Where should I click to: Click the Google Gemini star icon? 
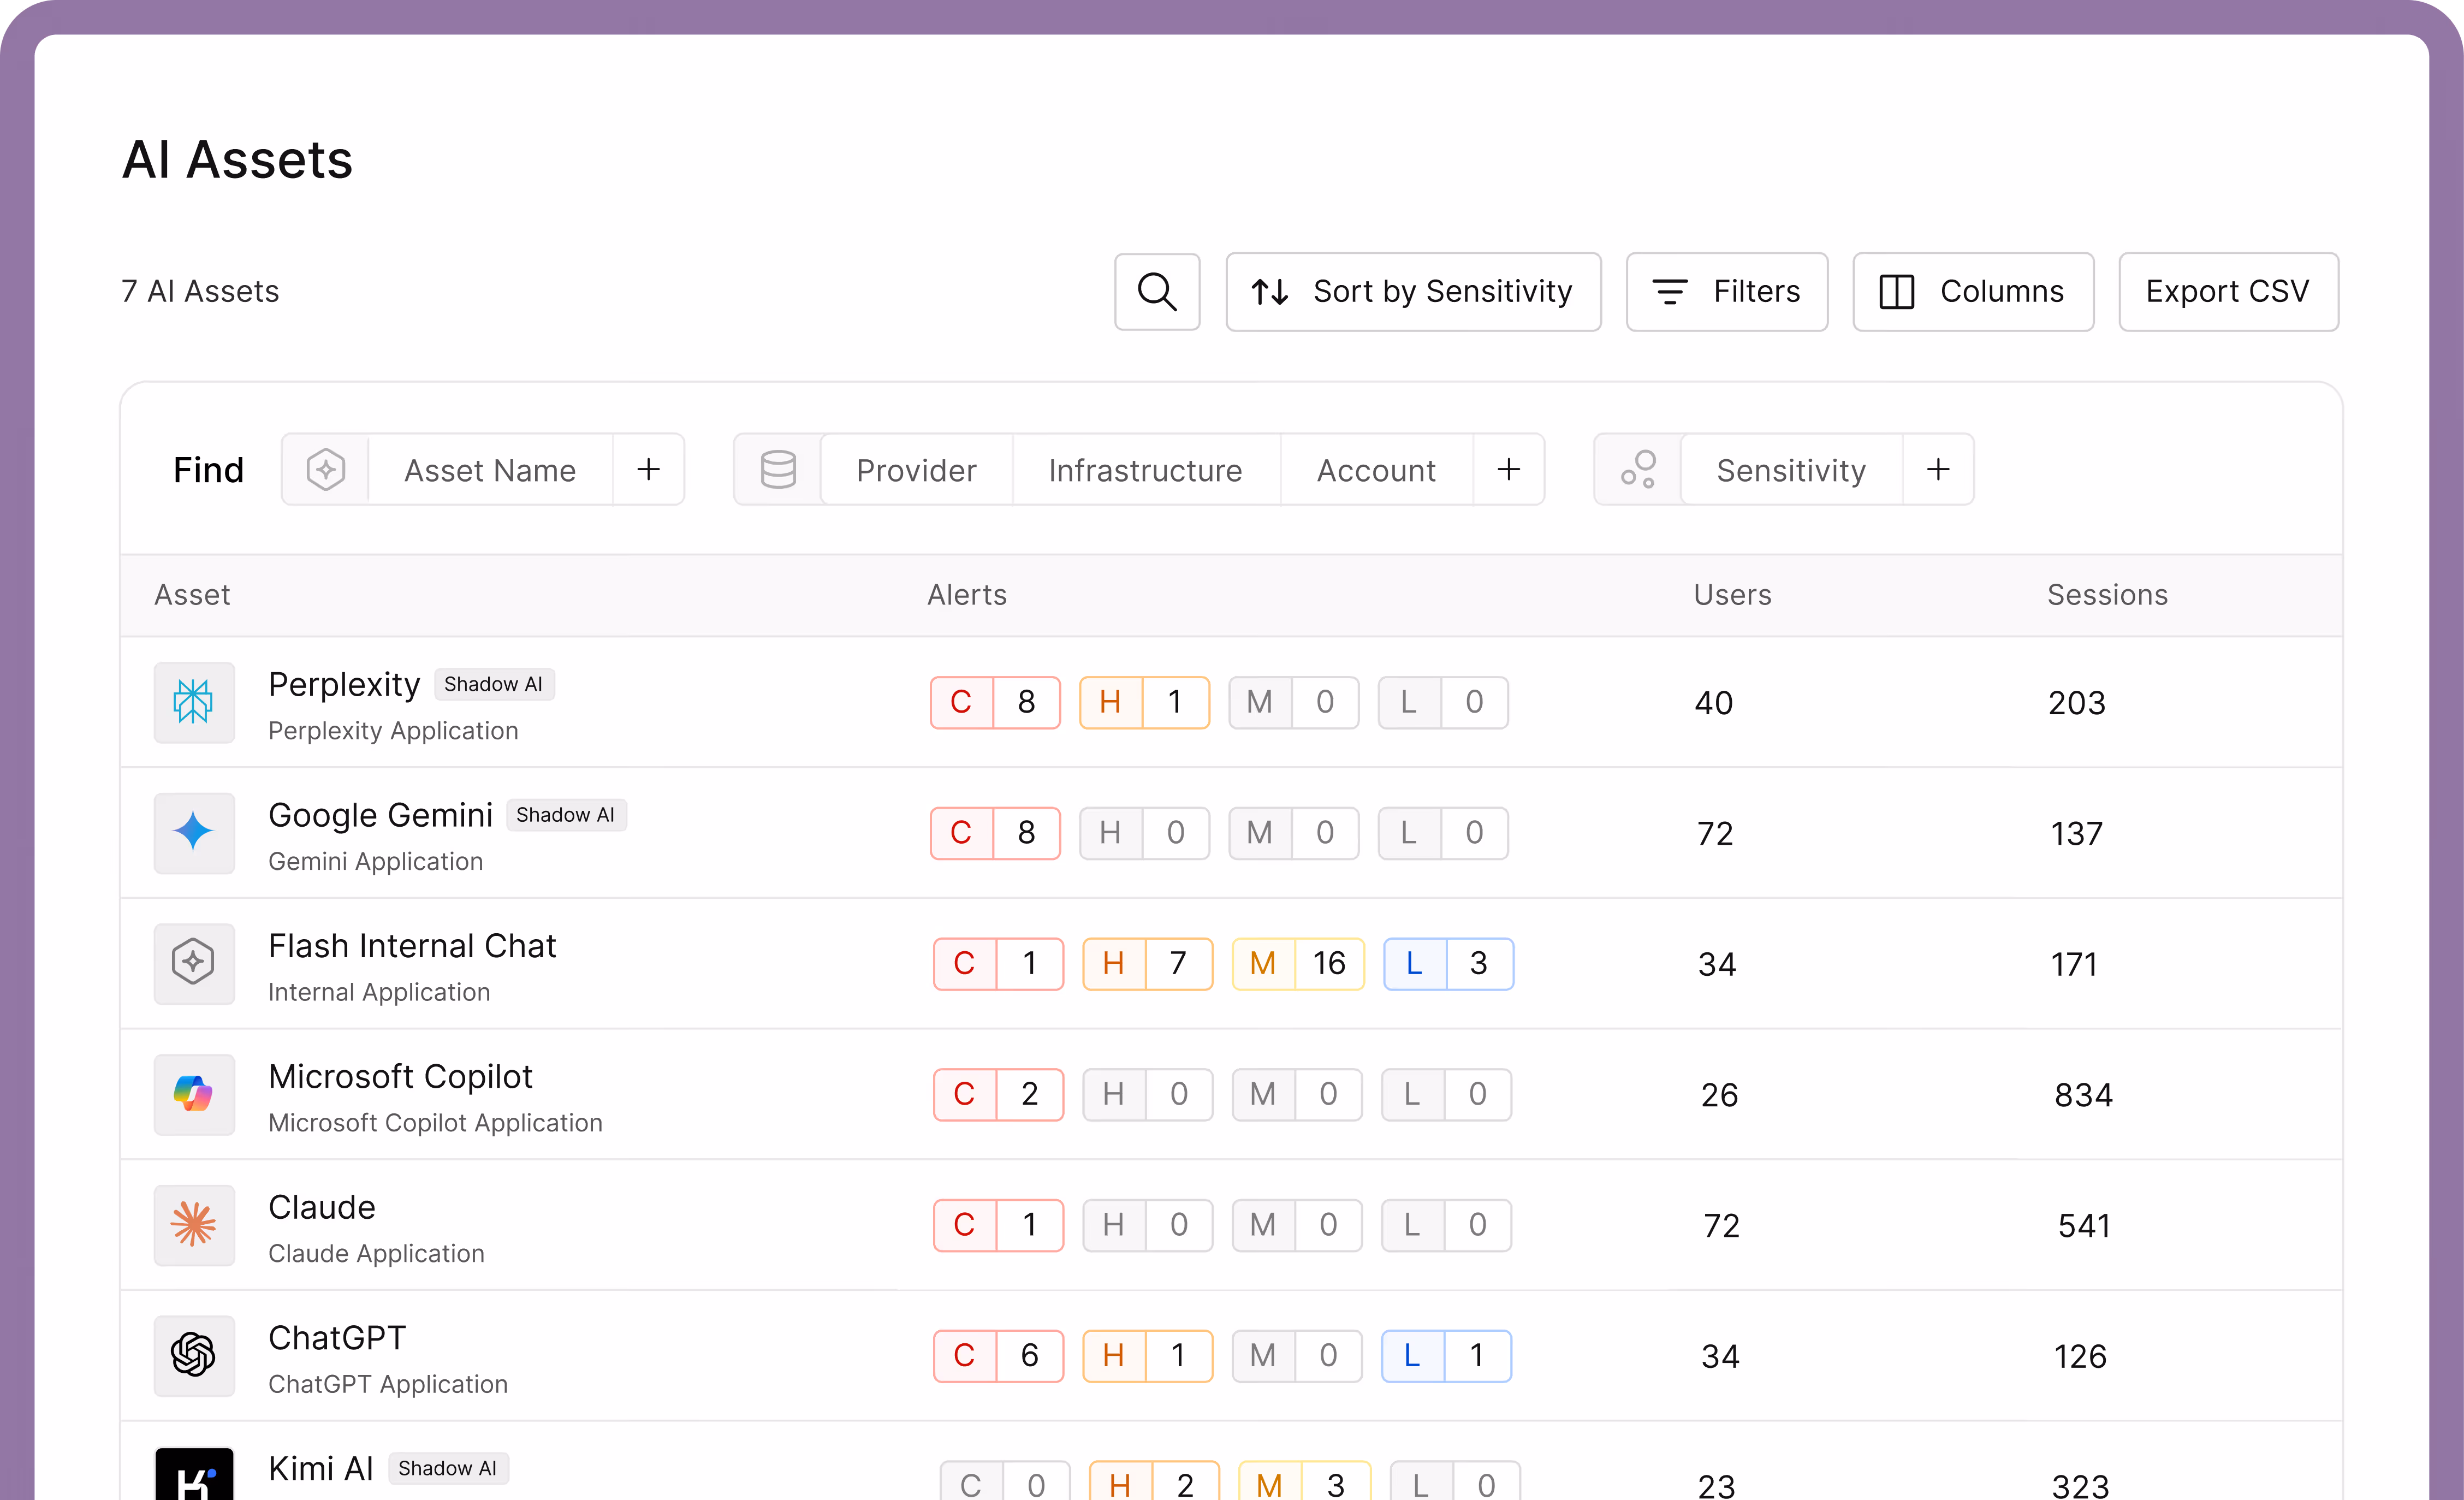[194, 833]
